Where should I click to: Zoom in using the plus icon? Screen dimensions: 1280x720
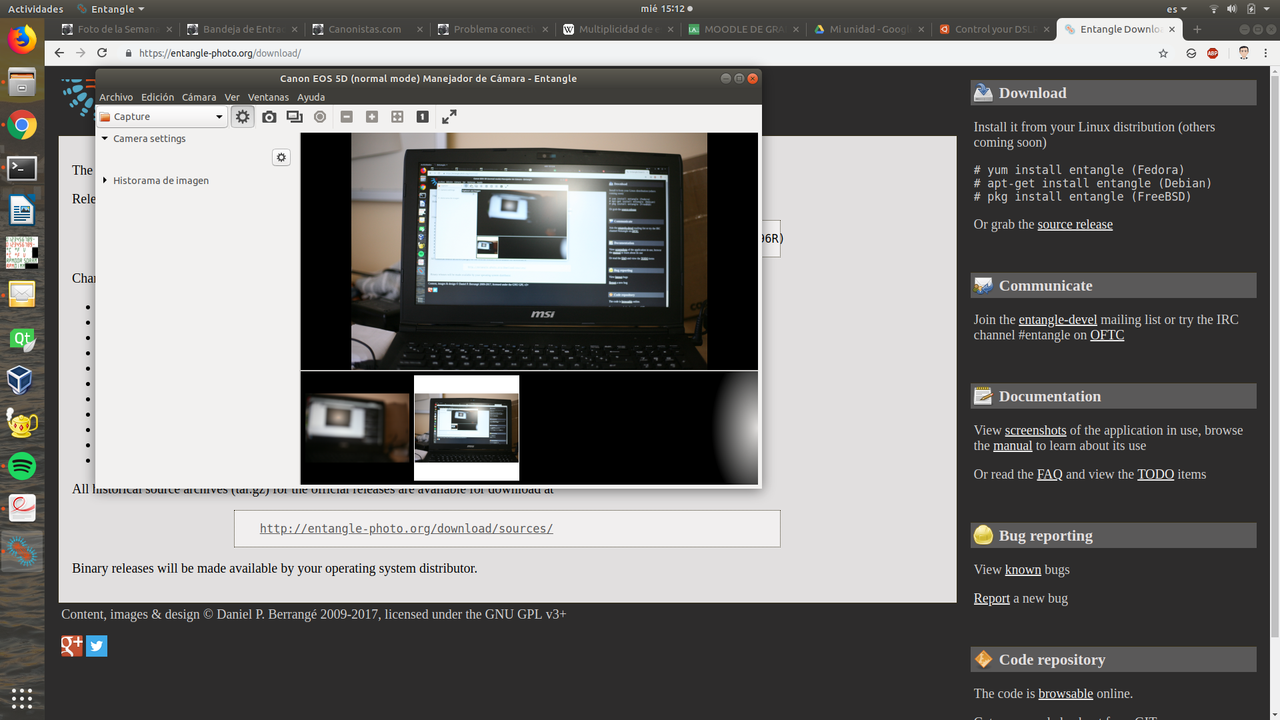(x=372, y=117)
